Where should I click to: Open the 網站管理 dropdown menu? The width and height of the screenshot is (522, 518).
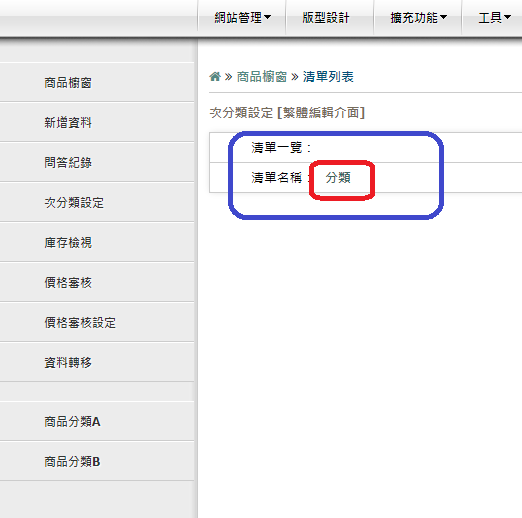tap(243, 17)
